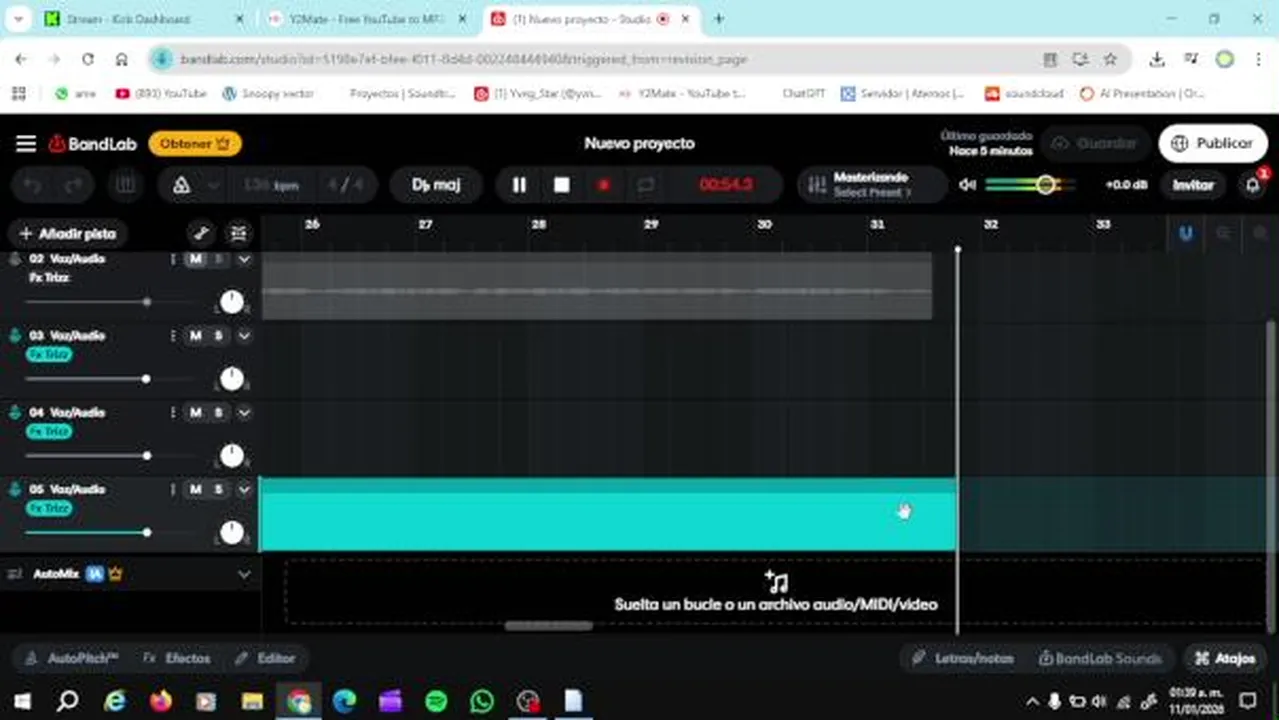Click the zoom-in magnifier icon at far right
The height and width of the screenshot is (720, 1279).
click(x=1260, y=234)
